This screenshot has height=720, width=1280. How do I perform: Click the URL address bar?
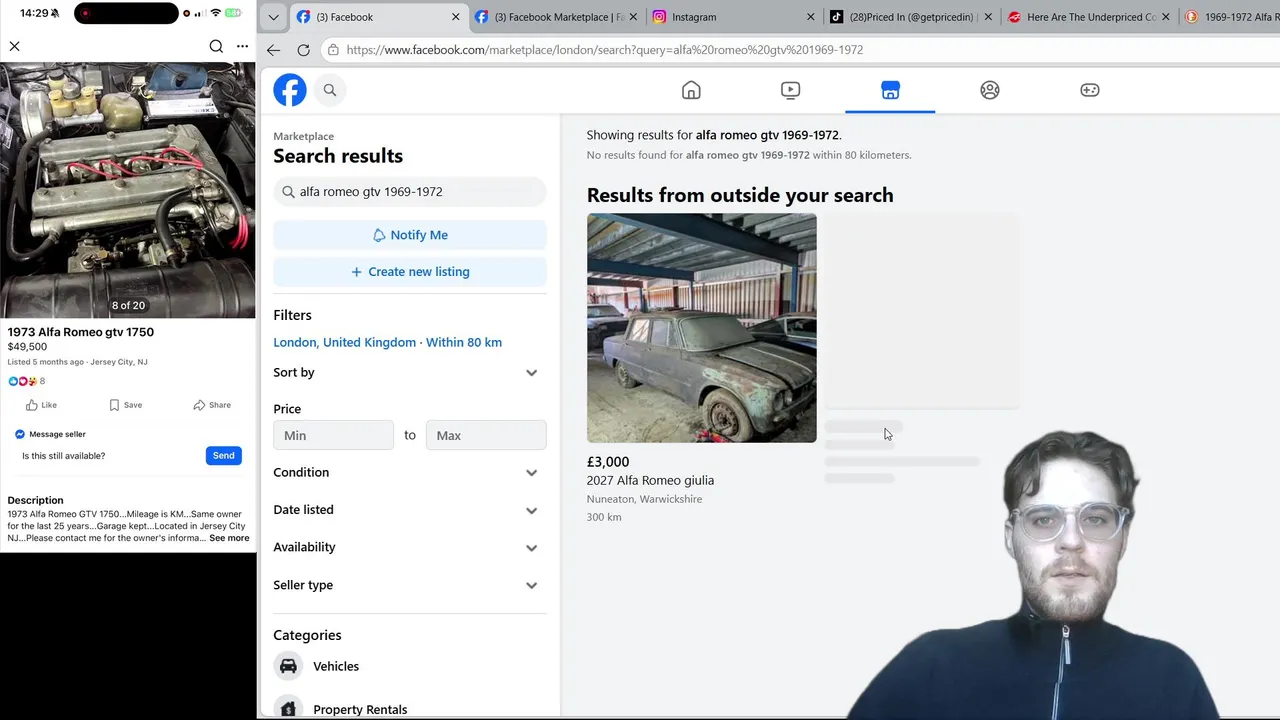800,50
